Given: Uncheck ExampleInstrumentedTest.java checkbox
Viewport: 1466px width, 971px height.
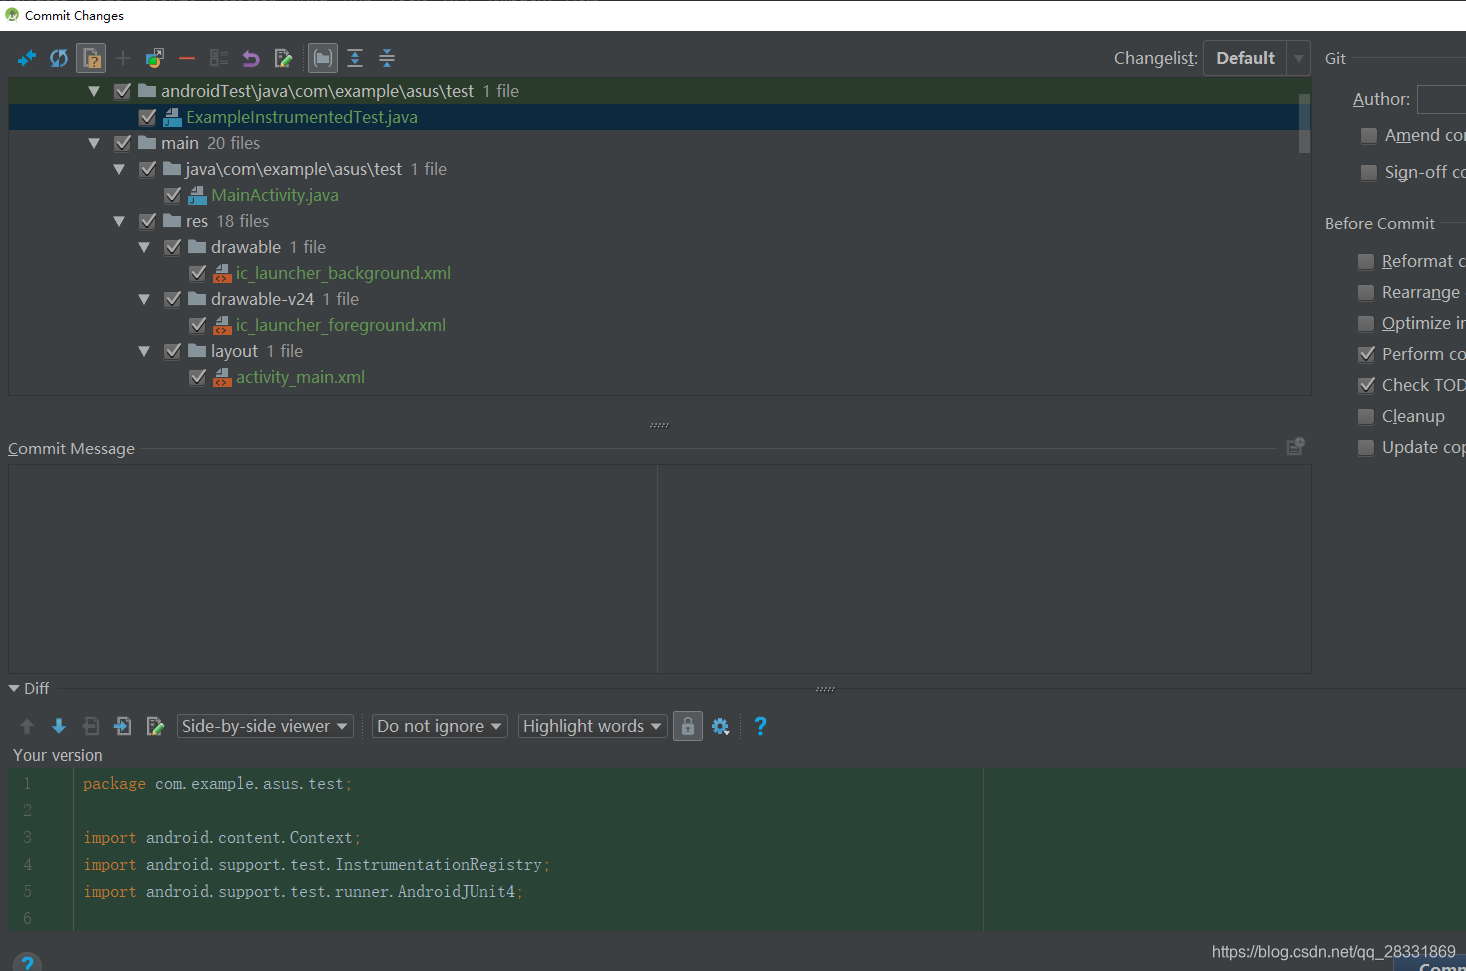Looking at the screenshot, I should 148,117.
